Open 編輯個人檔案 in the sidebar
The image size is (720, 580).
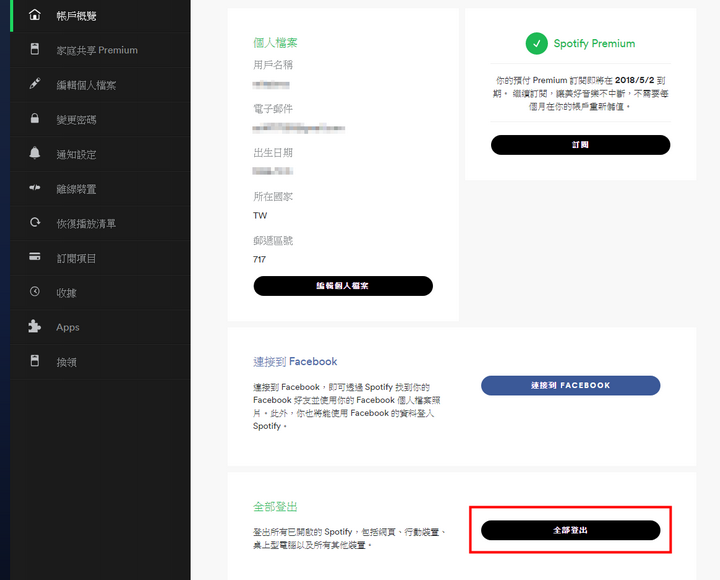click(100, 85)
